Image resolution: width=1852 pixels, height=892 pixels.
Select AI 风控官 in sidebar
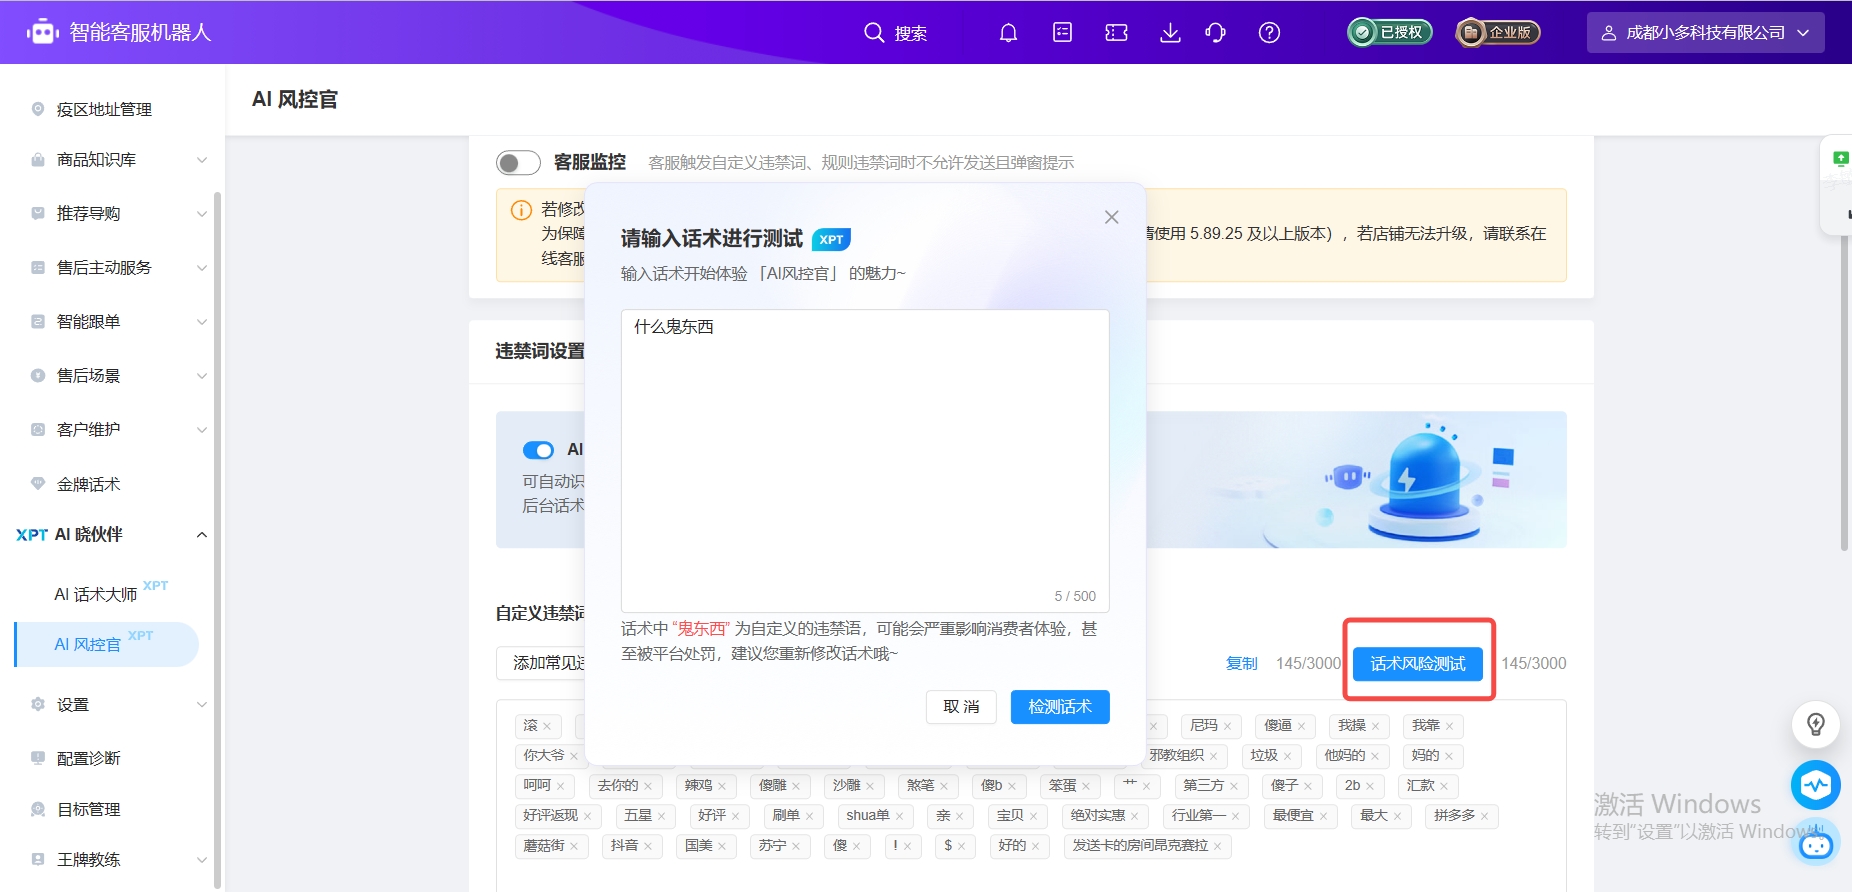click(106, 645)
